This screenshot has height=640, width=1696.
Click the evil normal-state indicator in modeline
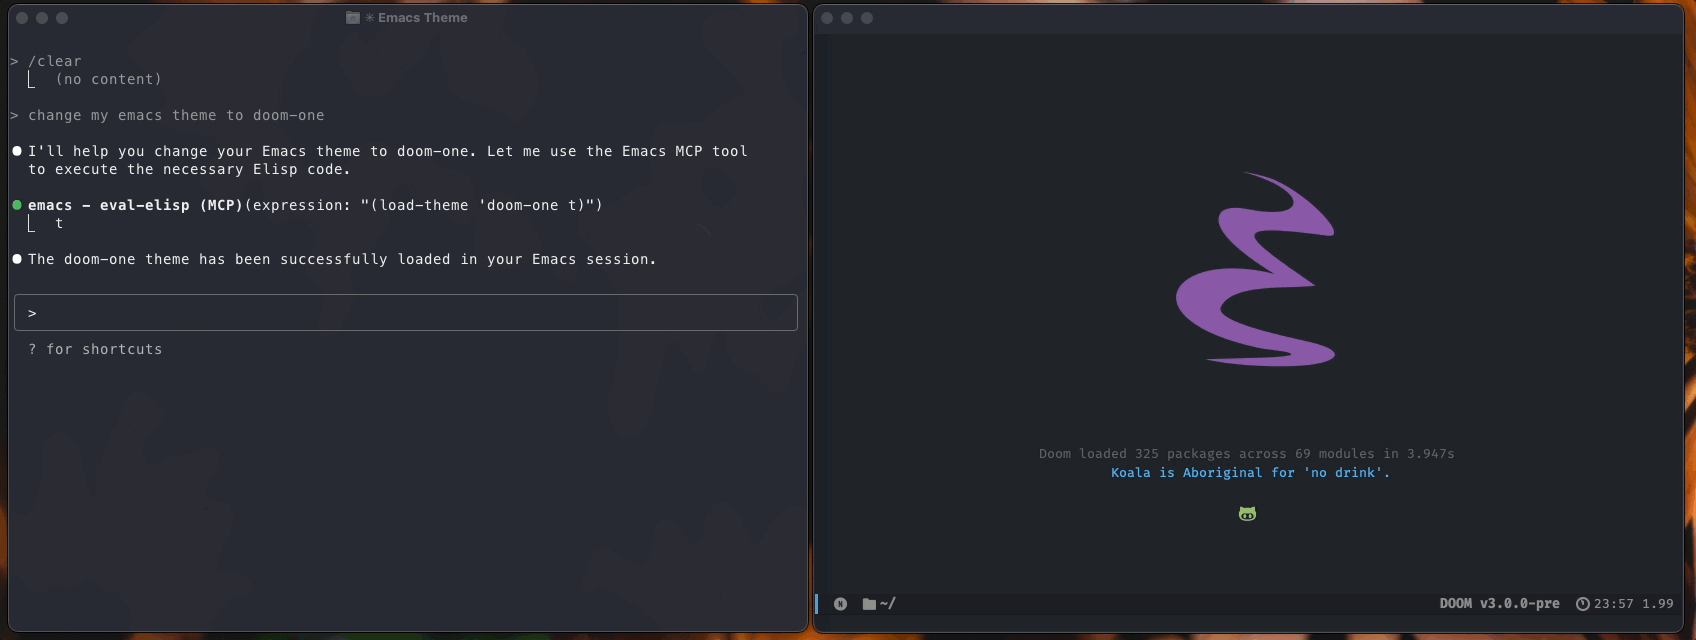coord(840,604)
